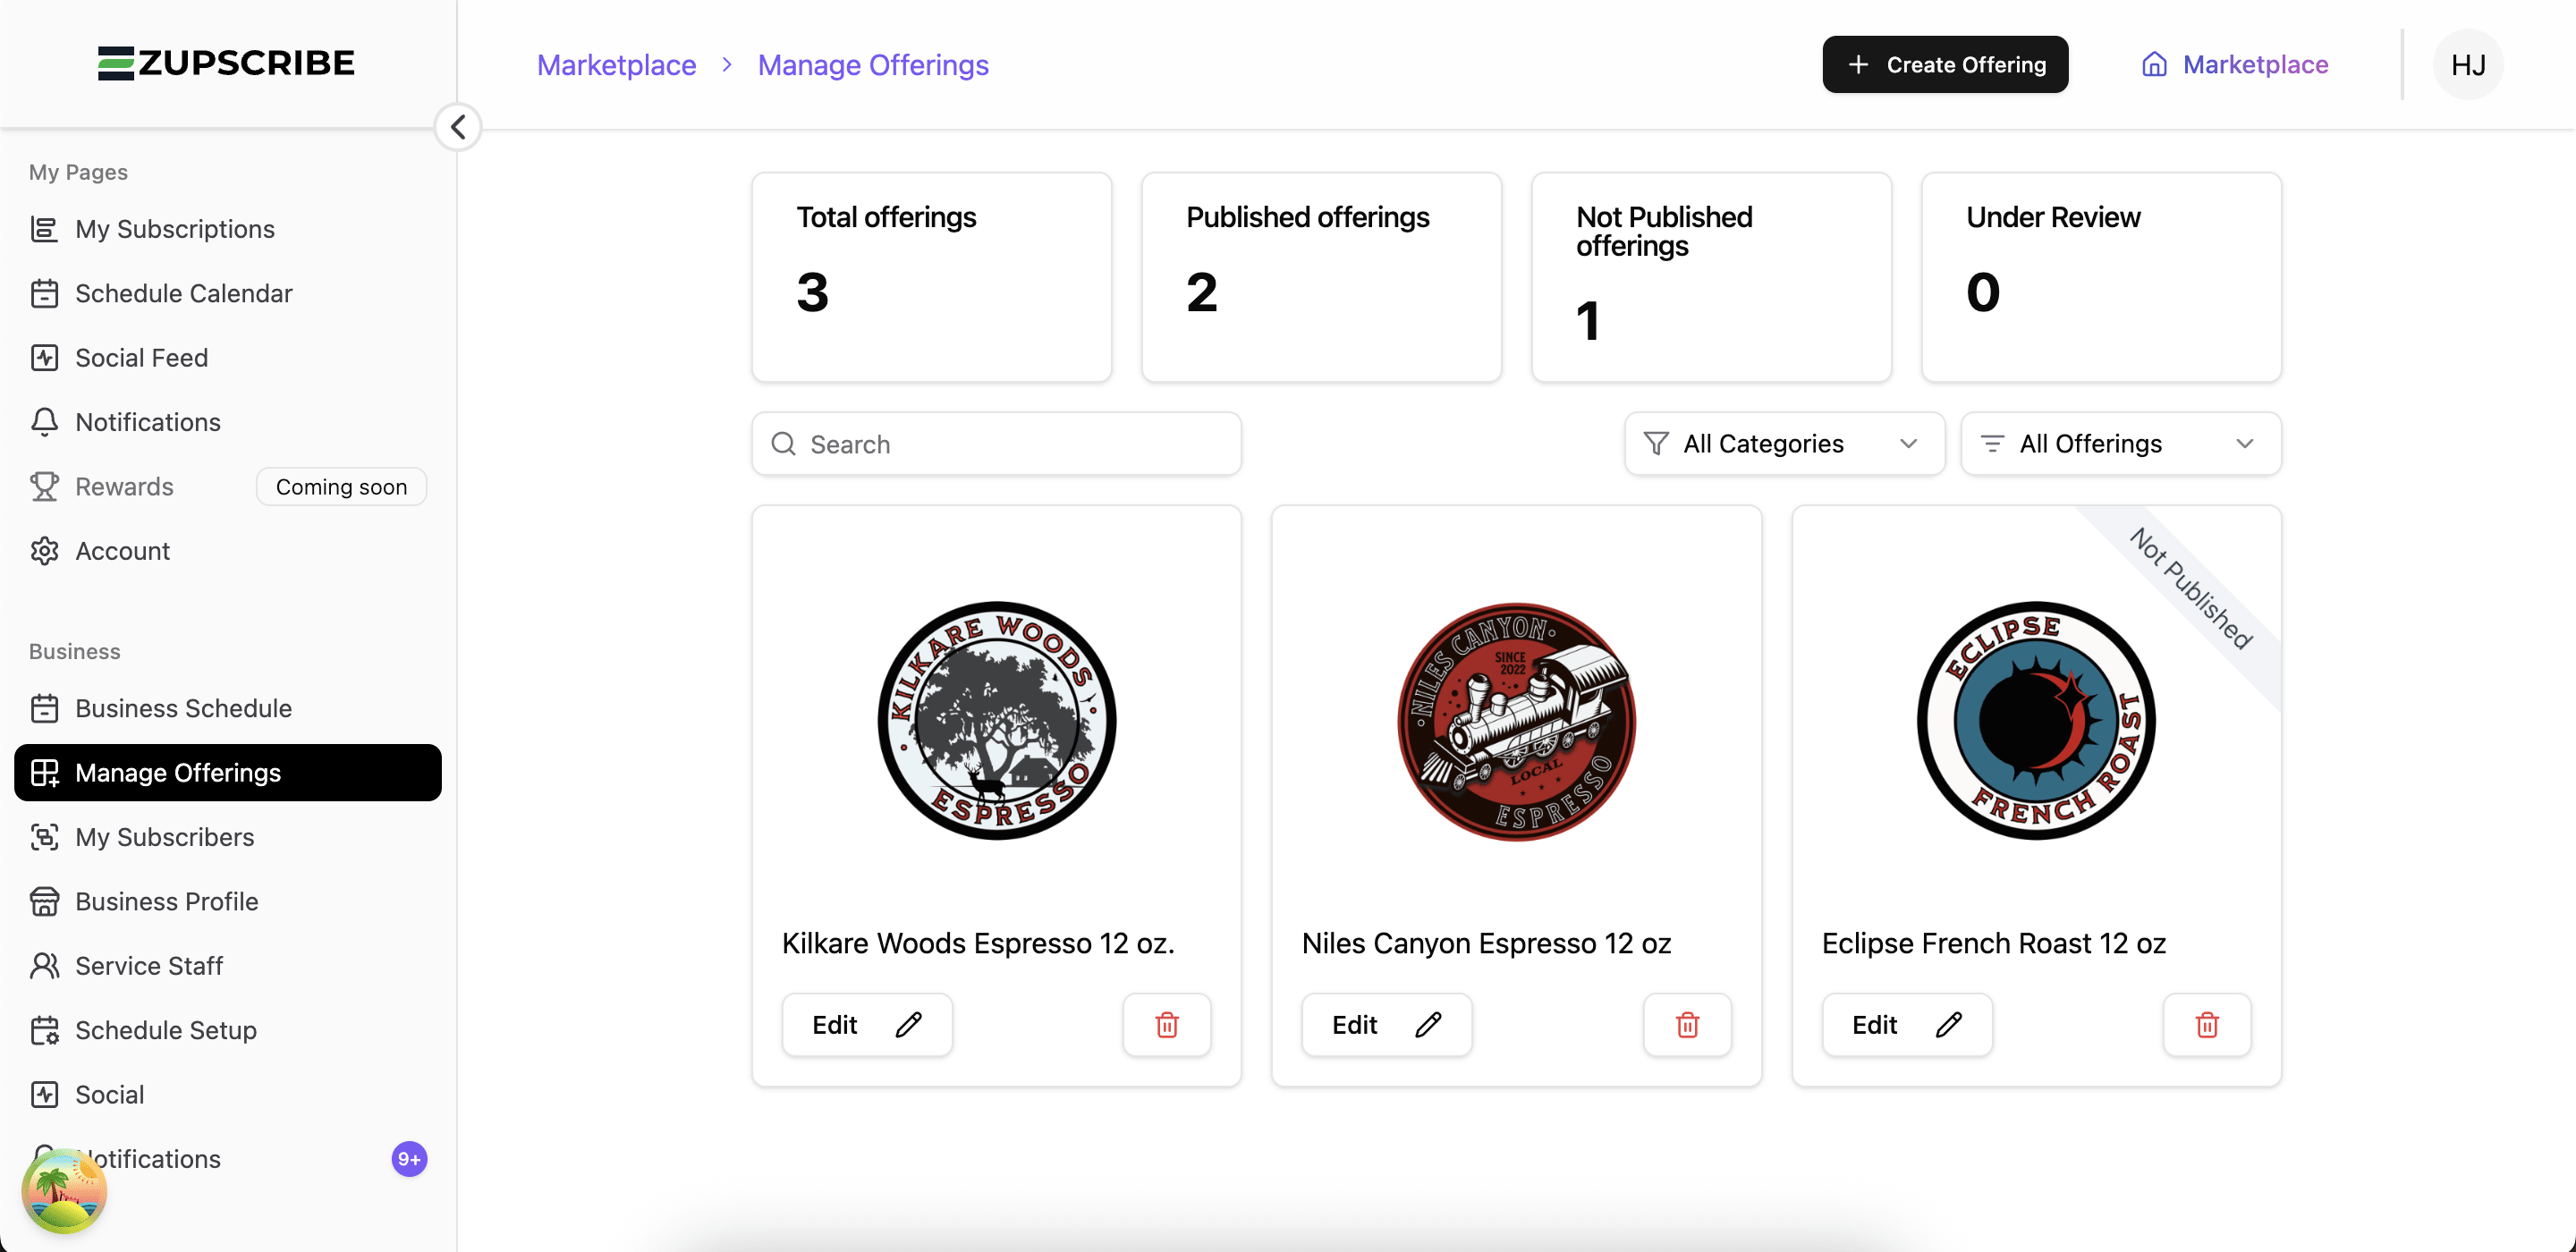Open the HJ user avatar menu
The width and height of the screenshot is (2576, 1252).
pos(2467,65)
